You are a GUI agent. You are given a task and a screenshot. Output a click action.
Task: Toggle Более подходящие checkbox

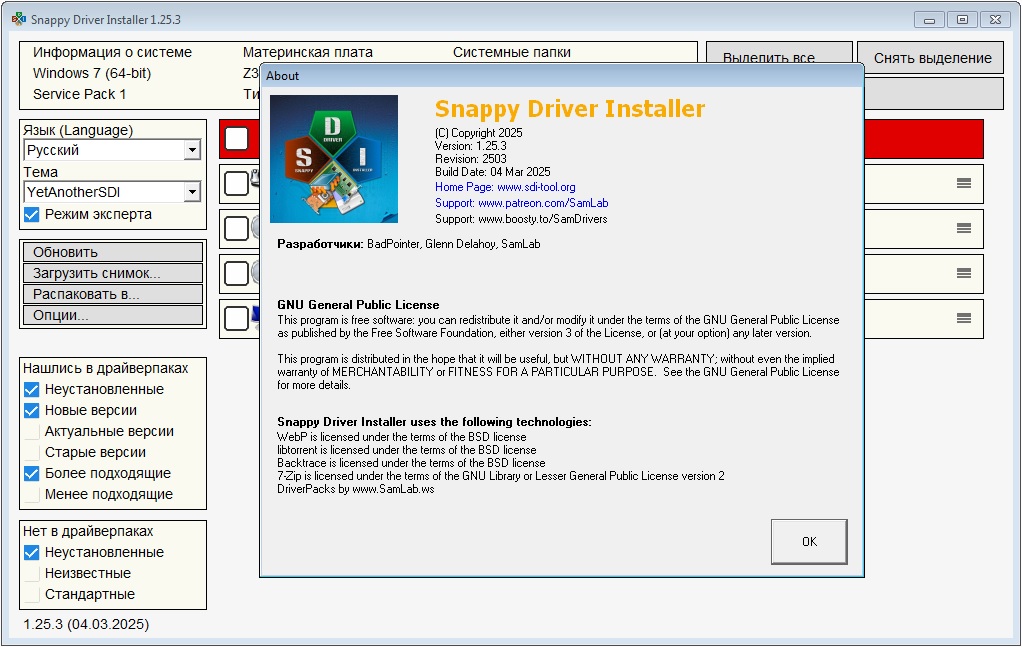tap(31, 474)
